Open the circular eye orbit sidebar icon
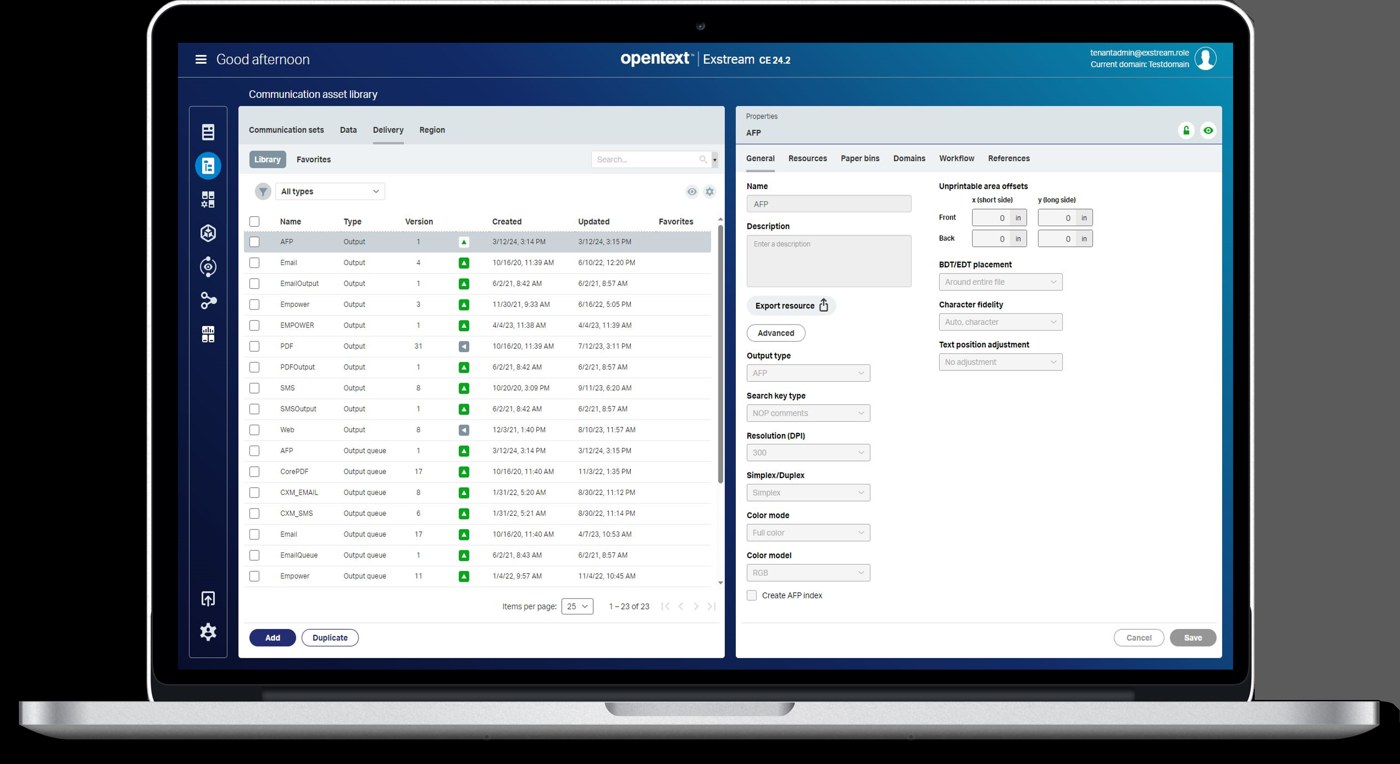The width and height of the screenshot is (1400, 764). 208,267
